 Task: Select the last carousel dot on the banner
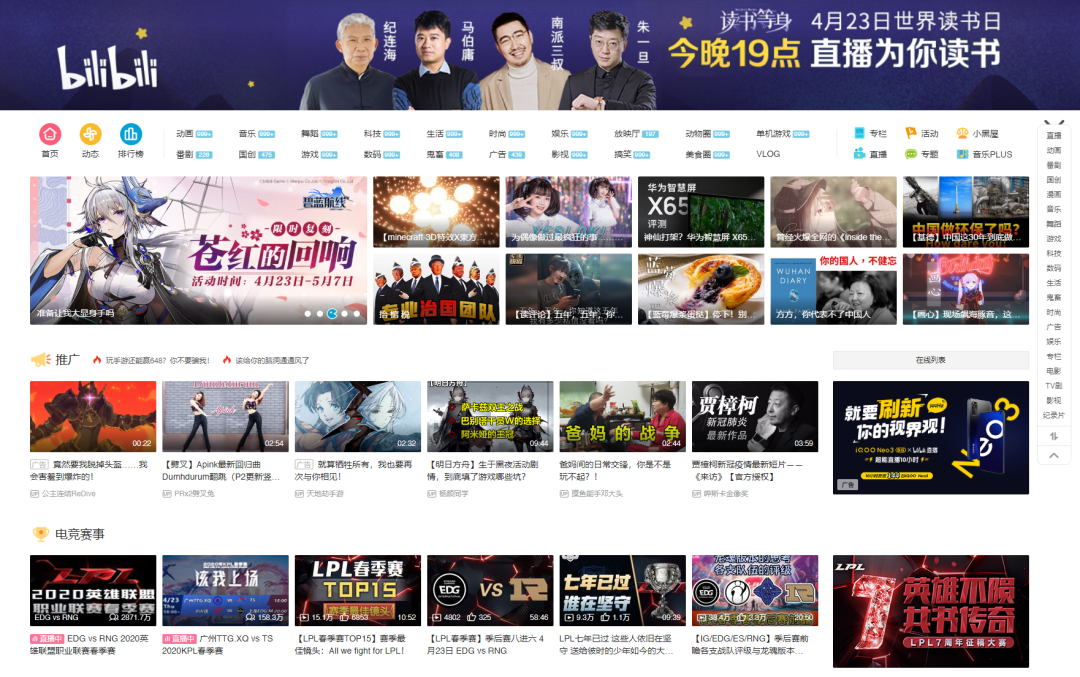tap(356, 313)
